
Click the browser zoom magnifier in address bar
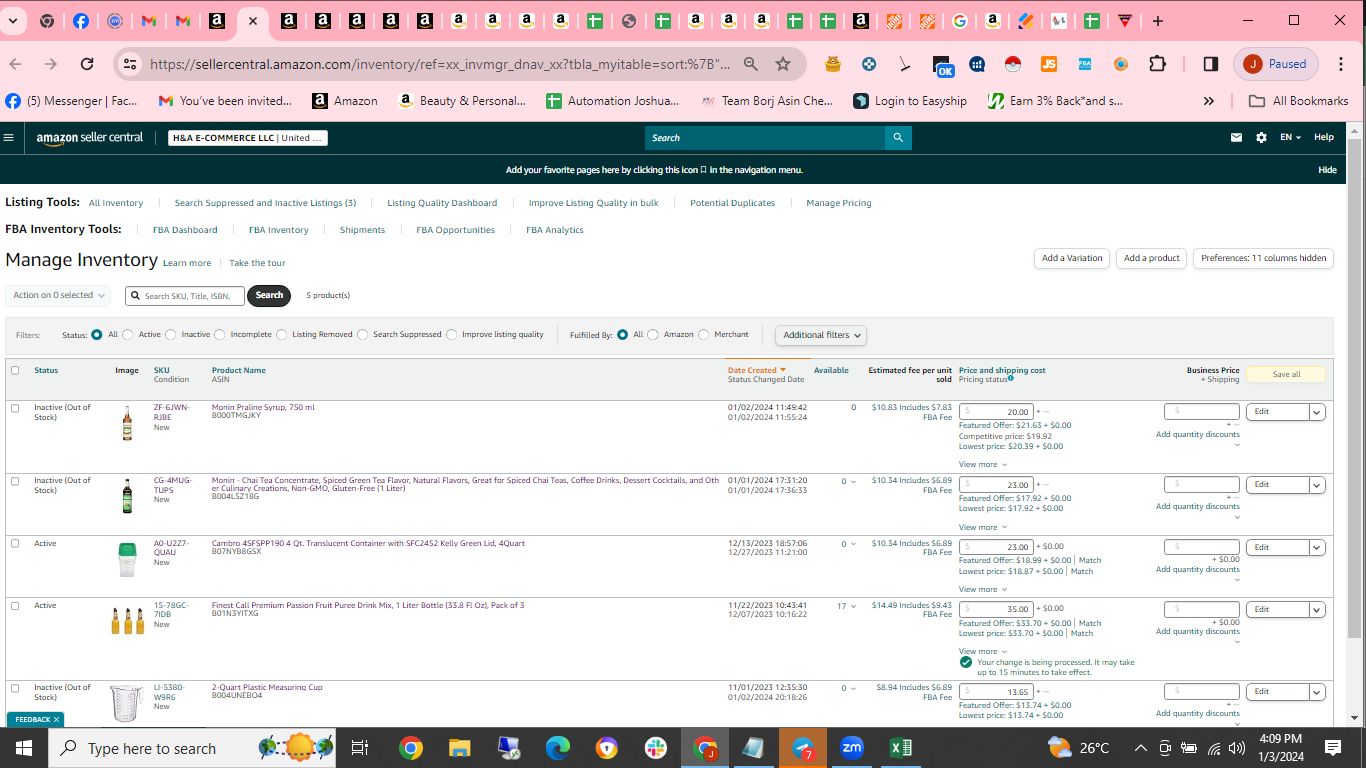coord(751,64)
